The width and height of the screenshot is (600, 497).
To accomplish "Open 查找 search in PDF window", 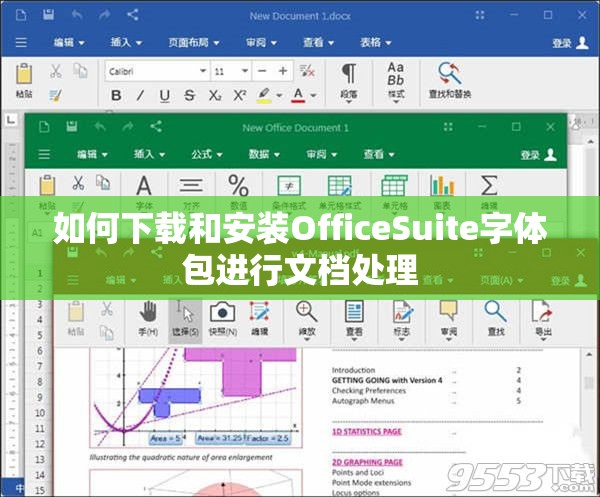I will click(x=496, y=319).
